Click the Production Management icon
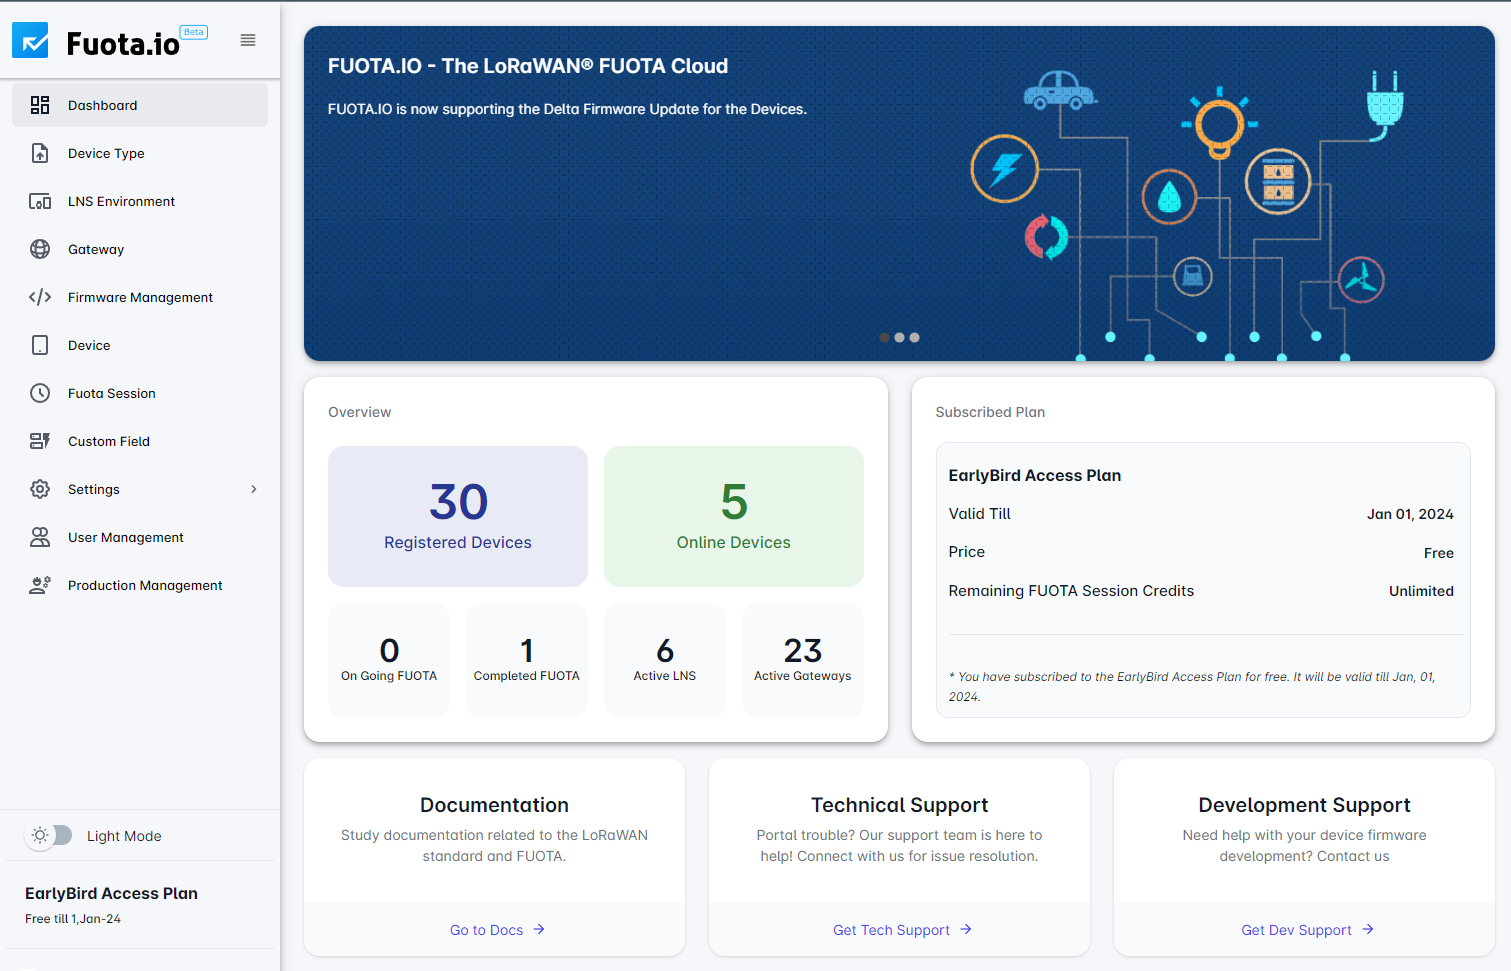 [40, 585]
